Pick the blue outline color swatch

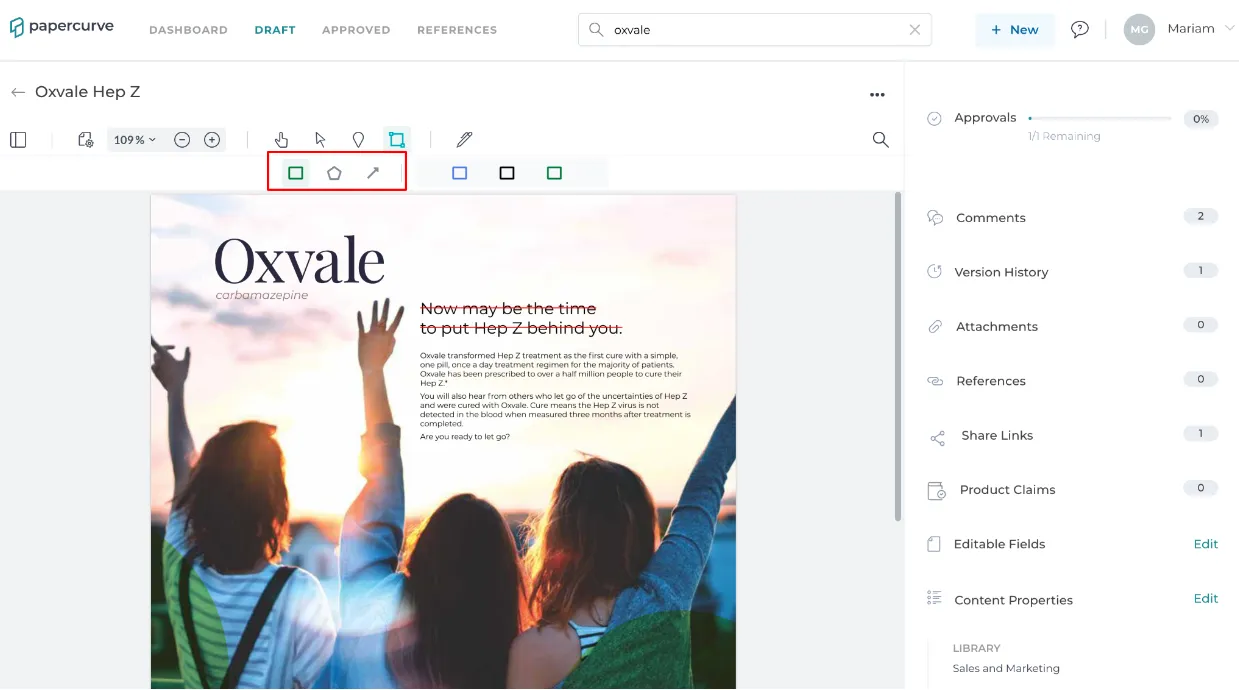[460, 173]
